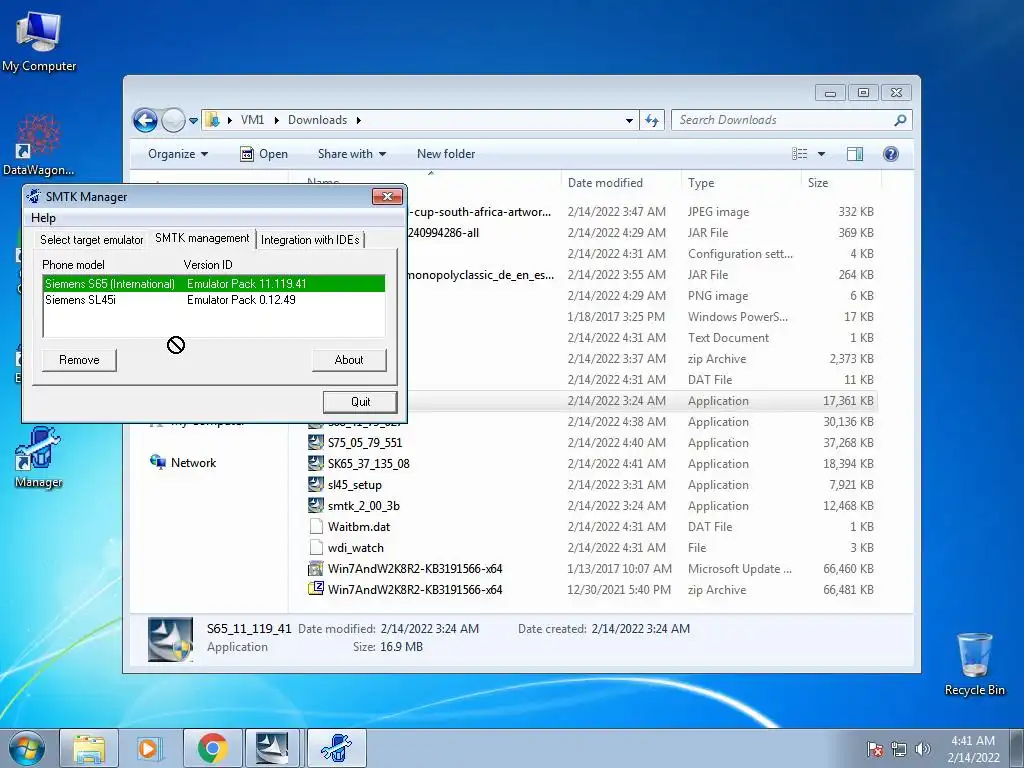Select the sl45_setup file icon
The width and height of the screenshot is (1024, 768).
coord(316,485)
